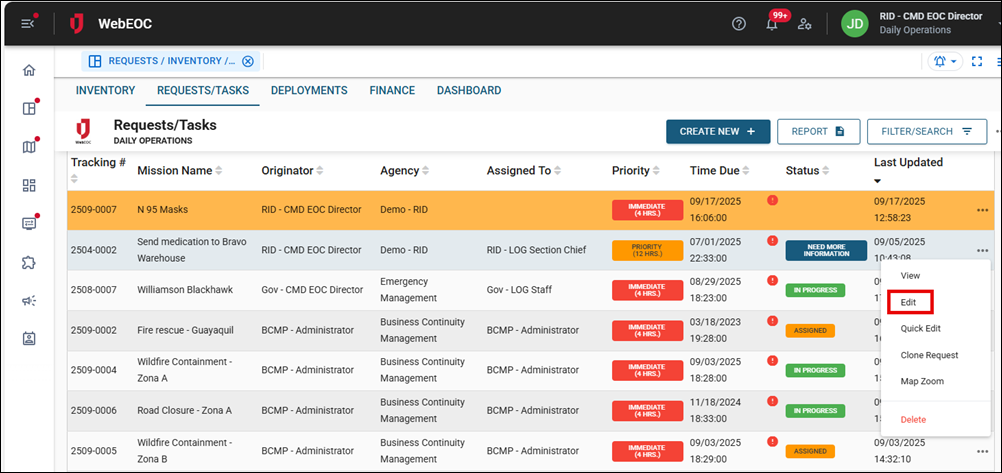Open the hamburger navigation menu
1002x473 pixels.
coord(28,23)
